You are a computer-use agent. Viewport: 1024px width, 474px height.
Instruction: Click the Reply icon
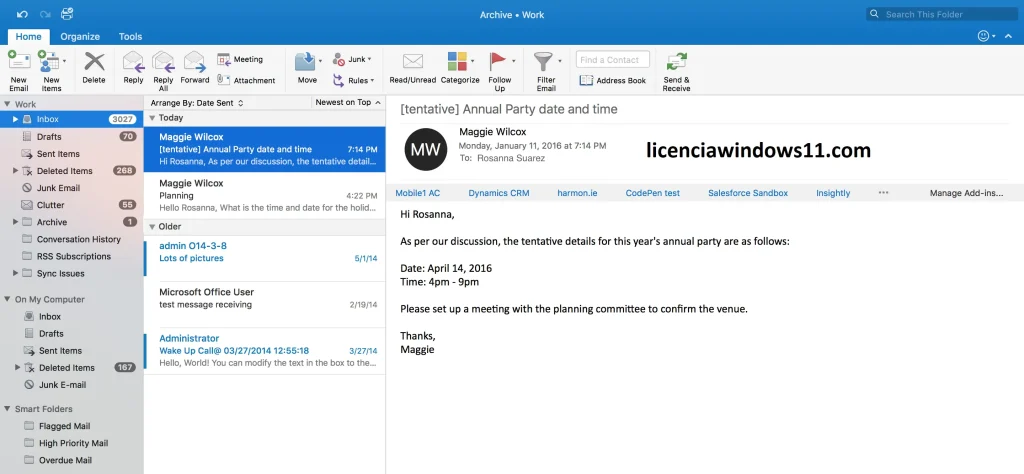(133, 63)
